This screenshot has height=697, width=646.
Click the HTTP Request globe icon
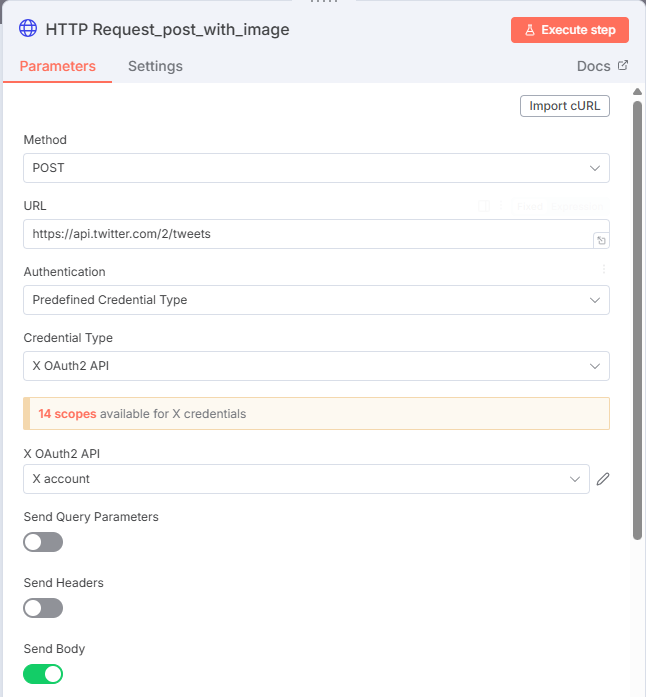pos(28,29)
